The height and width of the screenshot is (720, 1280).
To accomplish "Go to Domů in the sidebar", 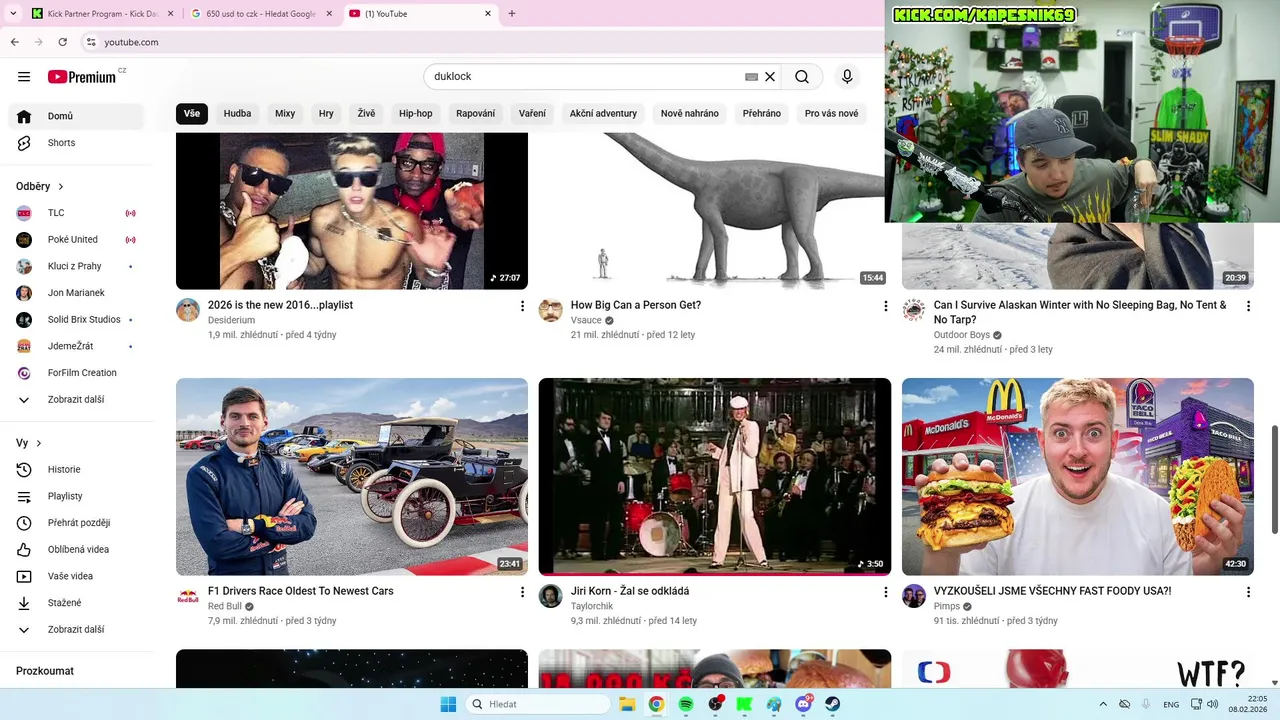I will 76,116.
